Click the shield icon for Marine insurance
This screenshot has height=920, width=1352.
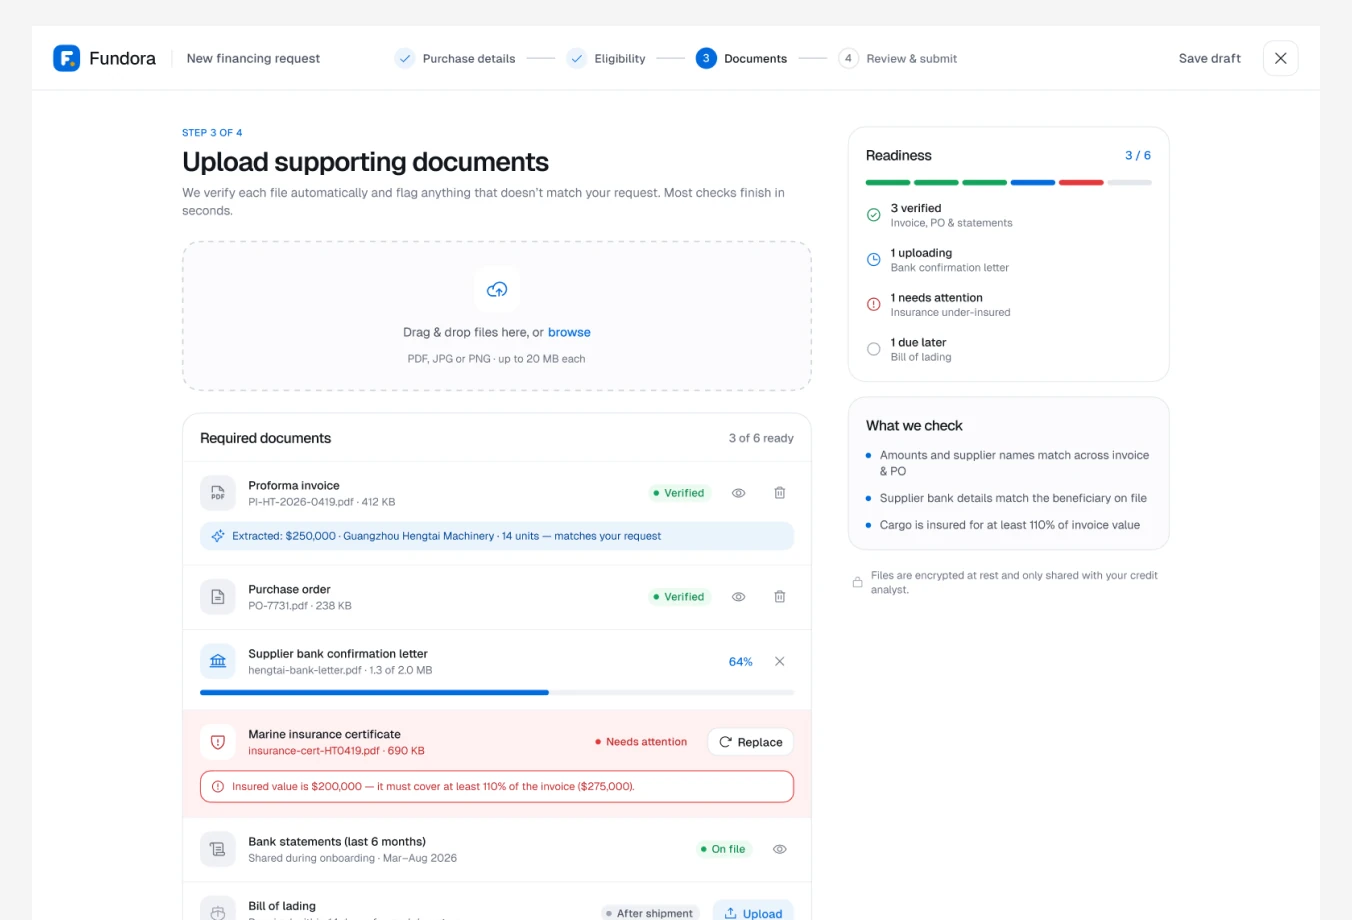[218, 742]
